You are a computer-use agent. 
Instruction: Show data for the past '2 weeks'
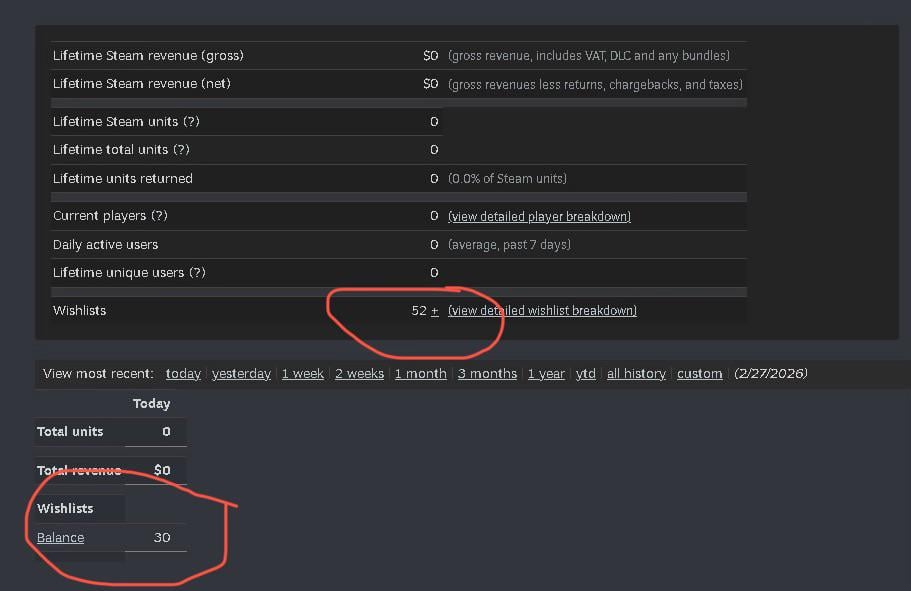359,374
